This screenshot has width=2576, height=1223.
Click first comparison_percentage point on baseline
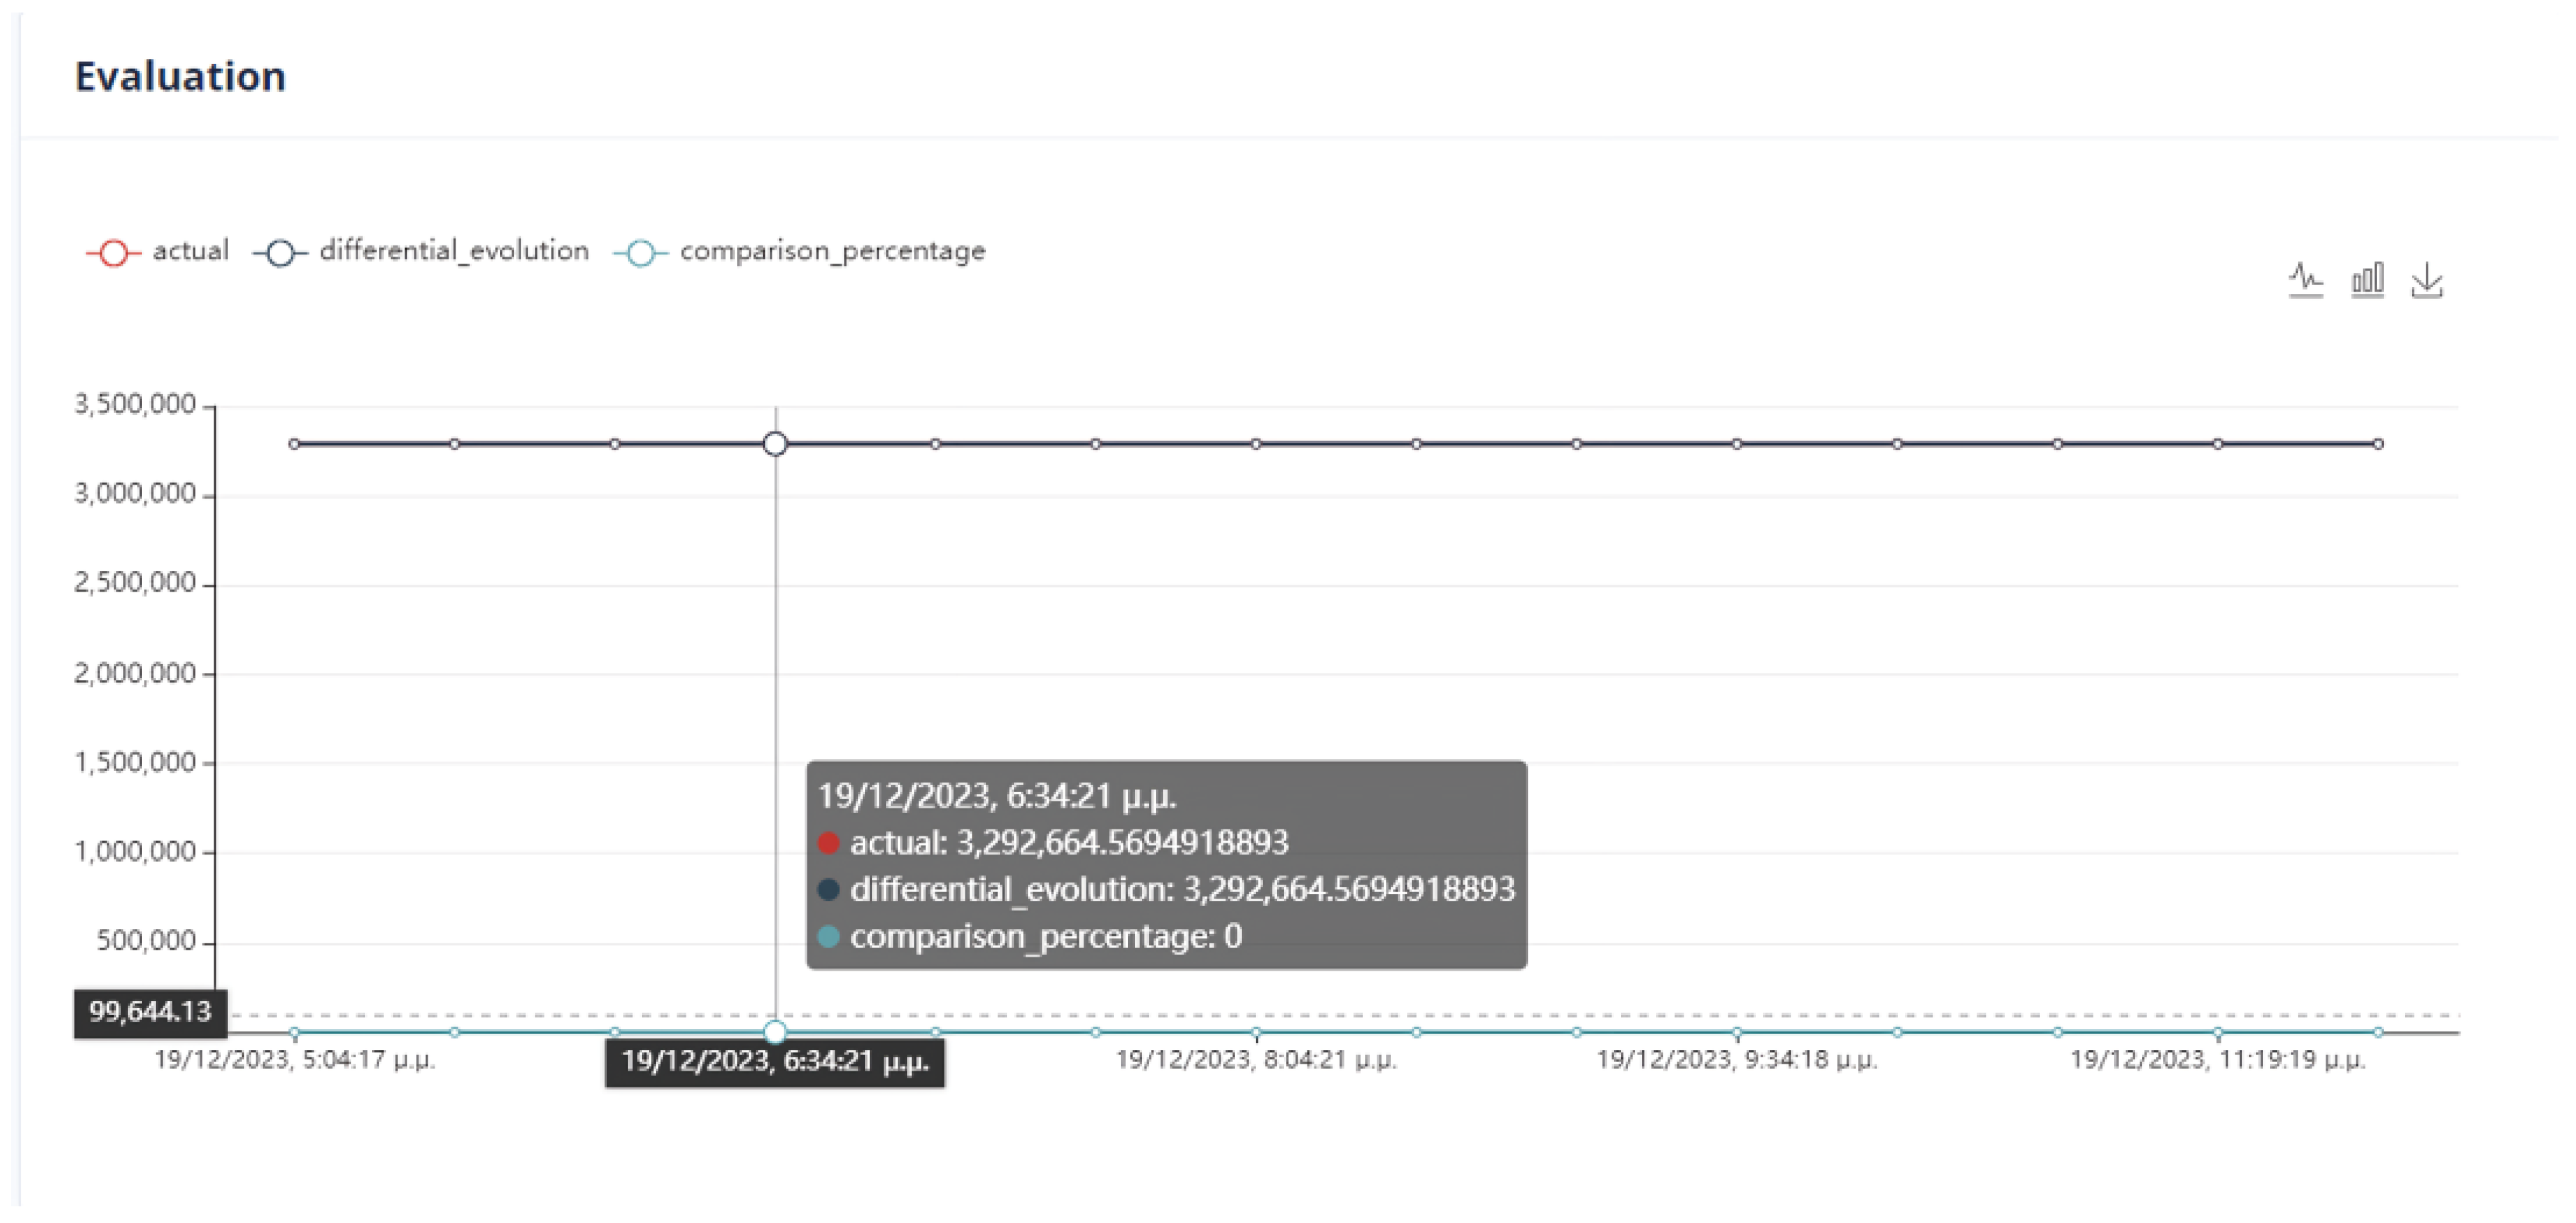(294, 1031)
